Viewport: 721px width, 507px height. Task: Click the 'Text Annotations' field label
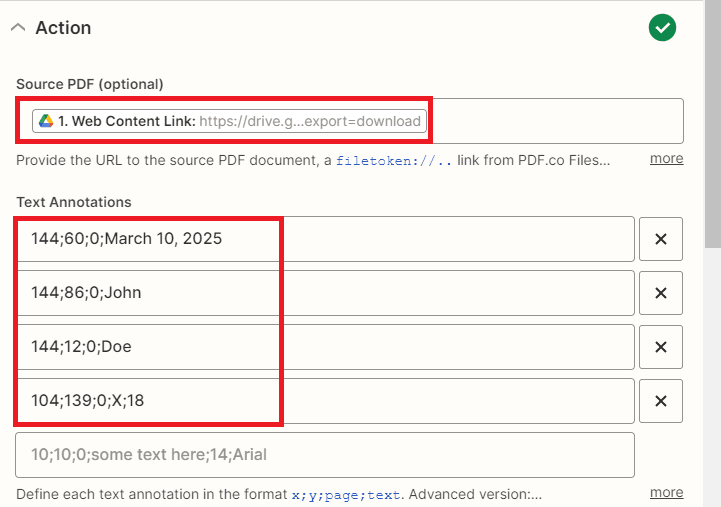point(74,202)
